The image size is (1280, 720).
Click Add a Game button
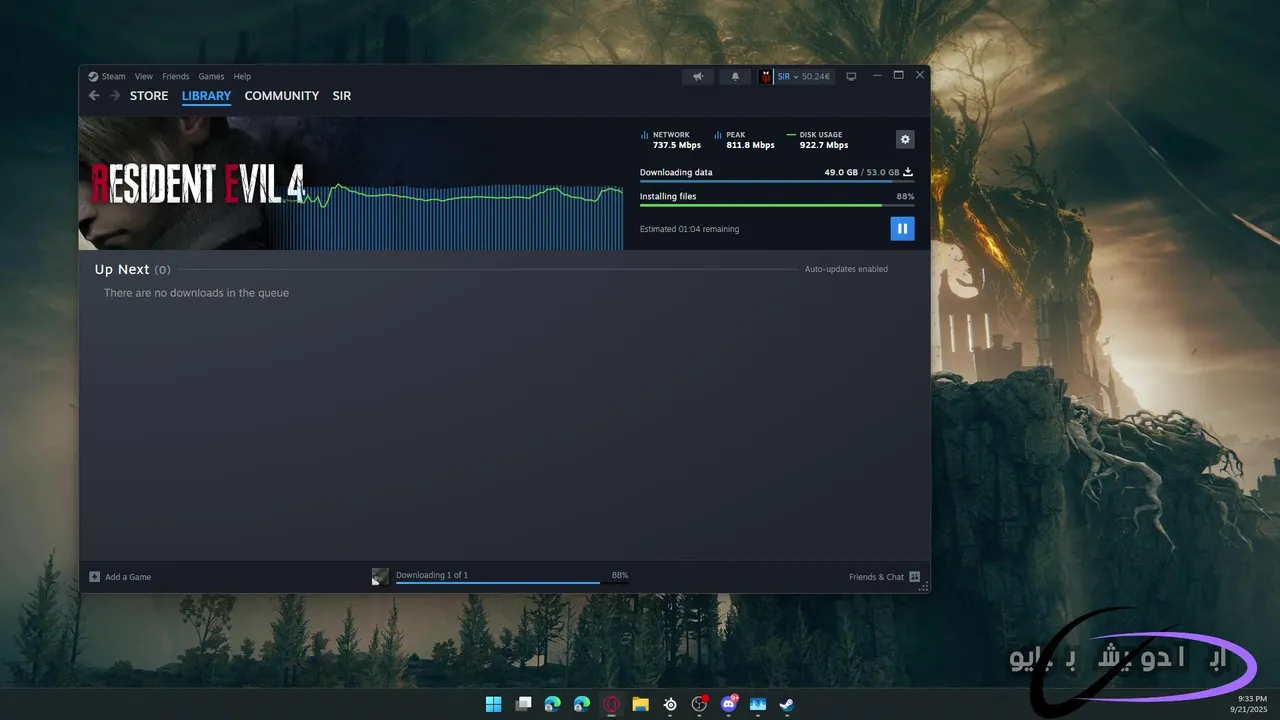tap(120, 577)
